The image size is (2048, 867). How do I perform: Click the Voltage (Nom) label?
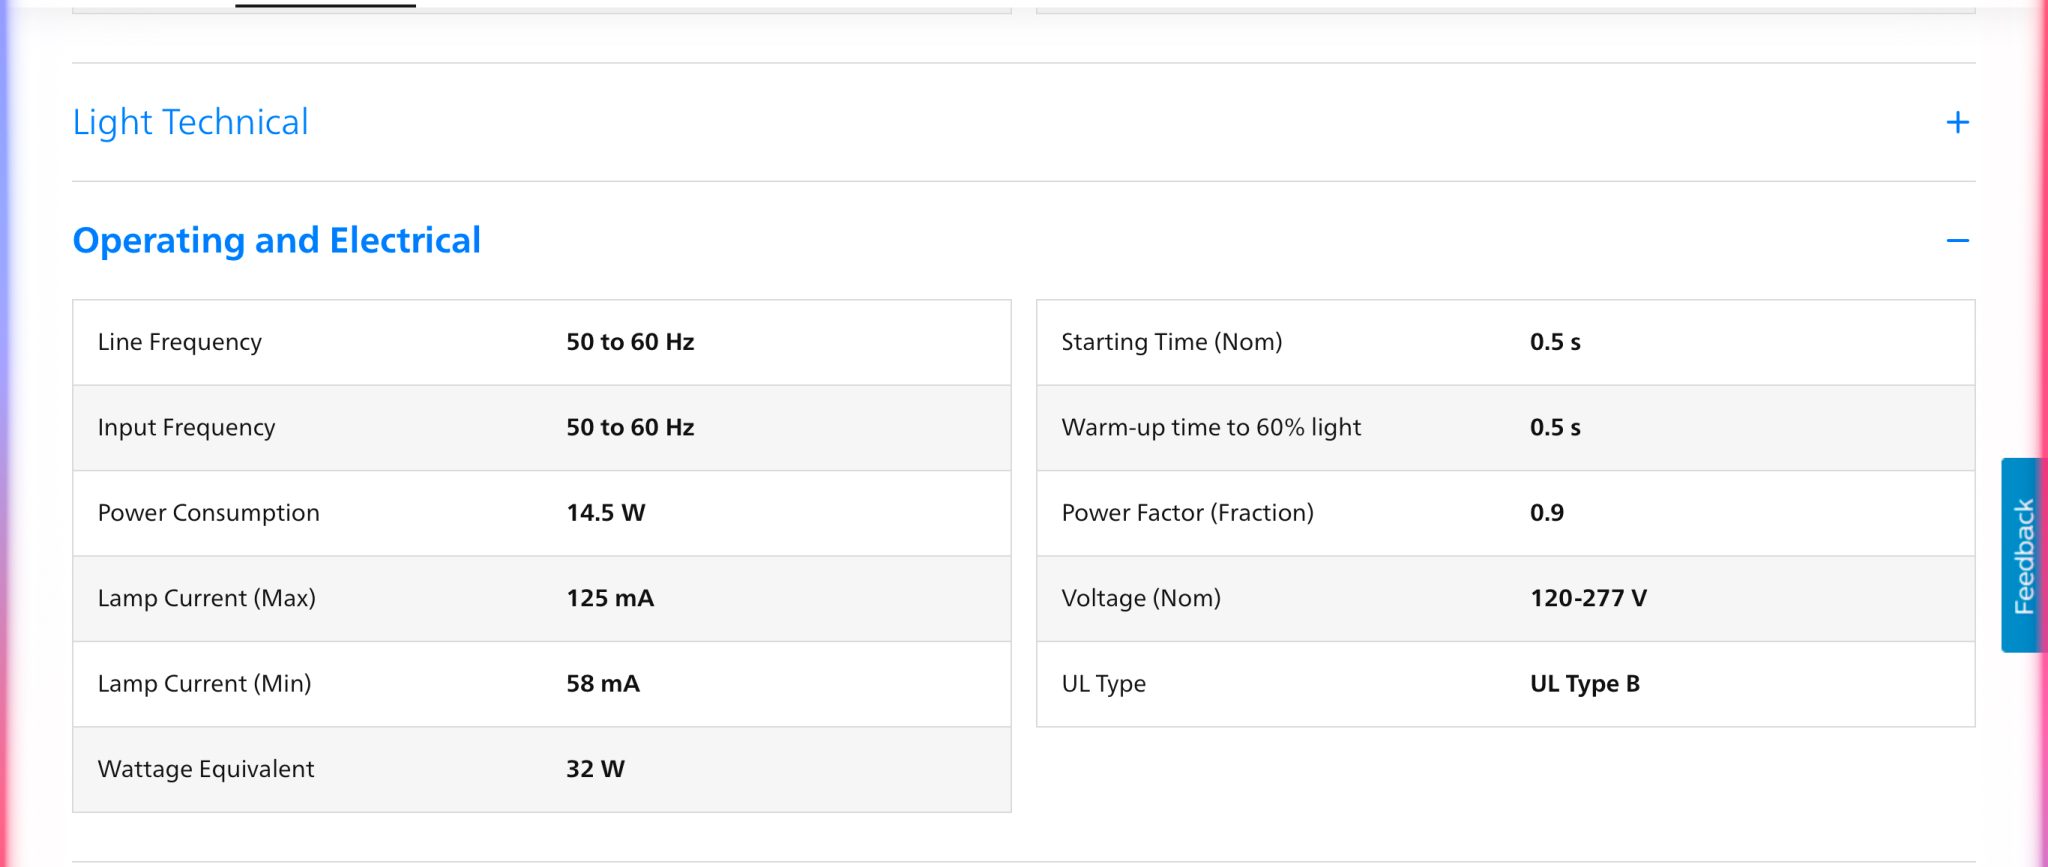click(x=1140, y=598)
